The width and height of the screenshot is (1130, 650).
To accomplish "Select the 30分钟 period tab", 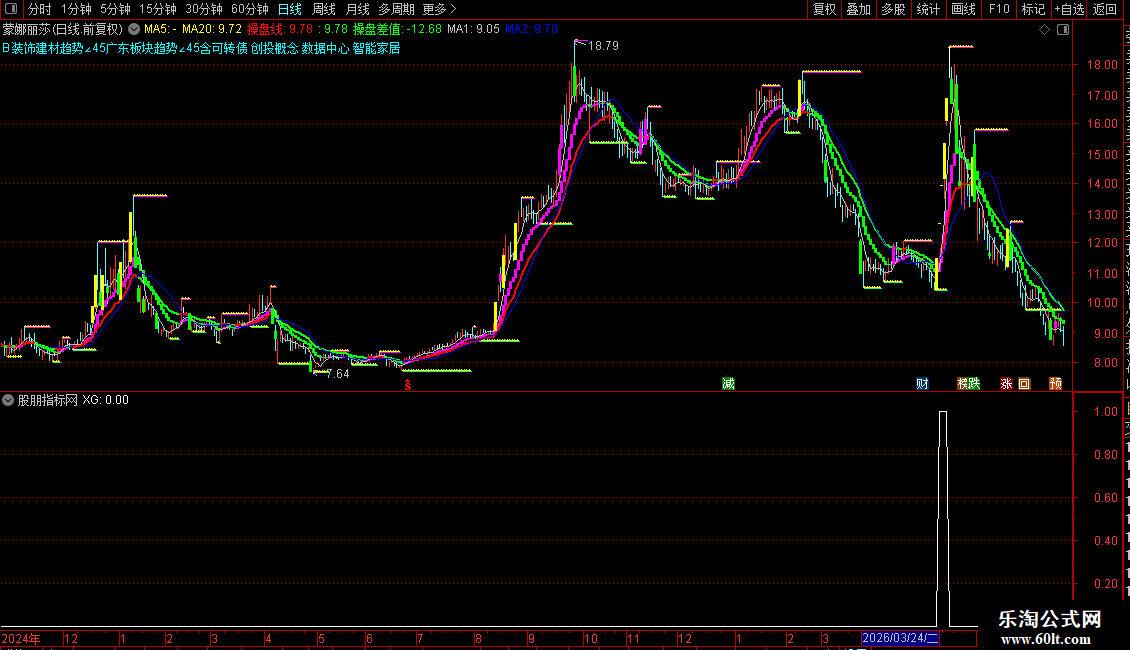I will (204, 9).
